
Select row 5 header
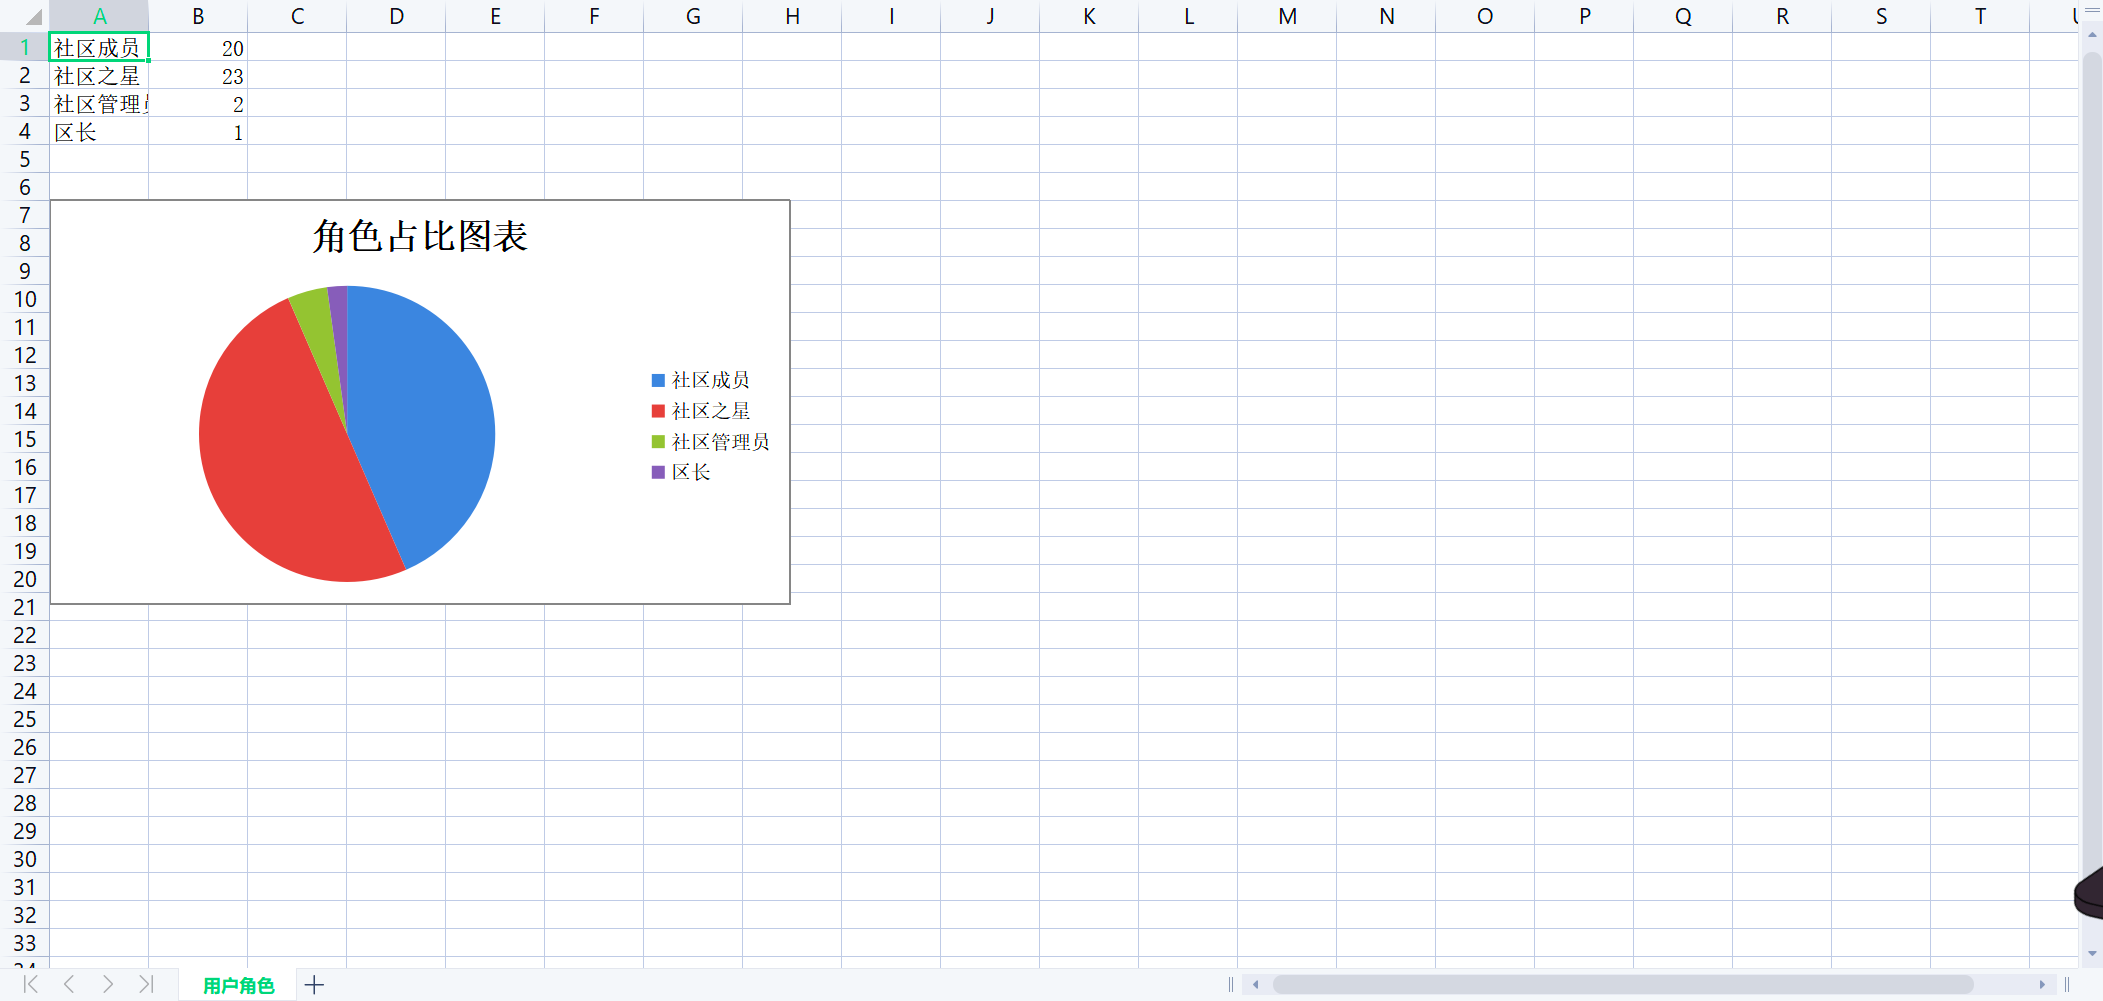(x=24, y=159)
